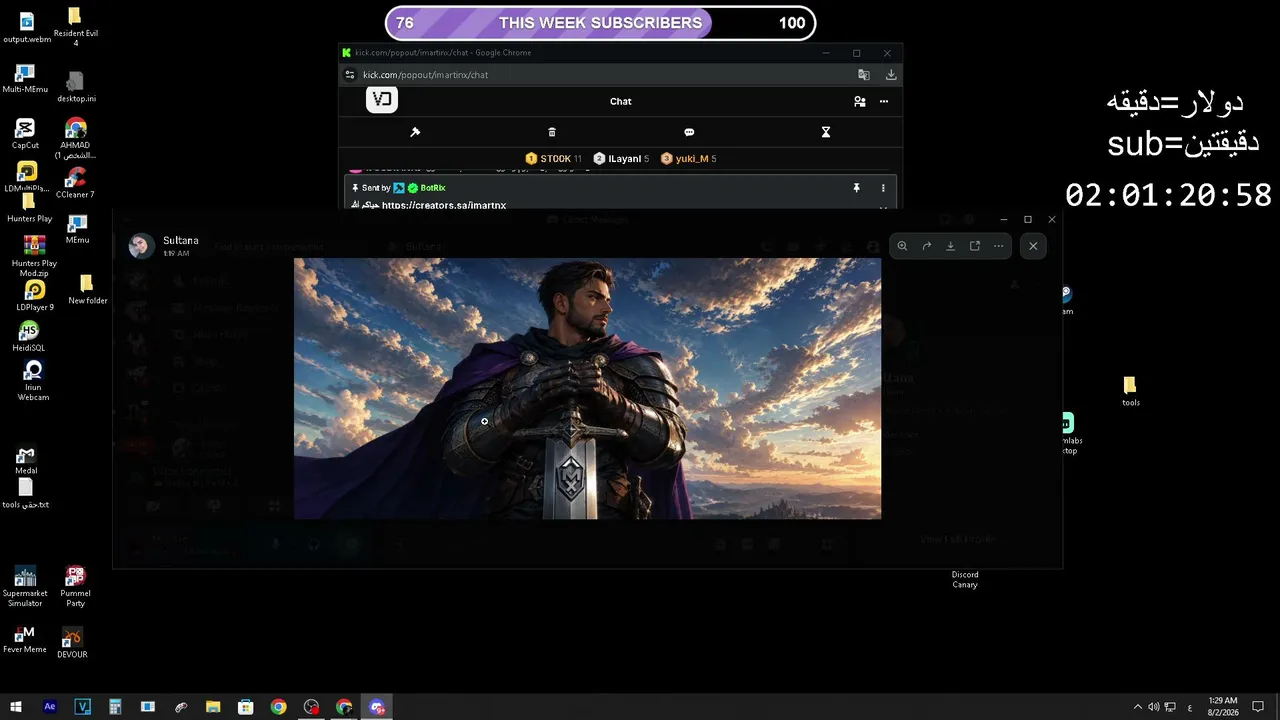Select the Supermarket Simulator desktop icon
Viewport: 1280px width, 720px height.
tap(25, 587)
